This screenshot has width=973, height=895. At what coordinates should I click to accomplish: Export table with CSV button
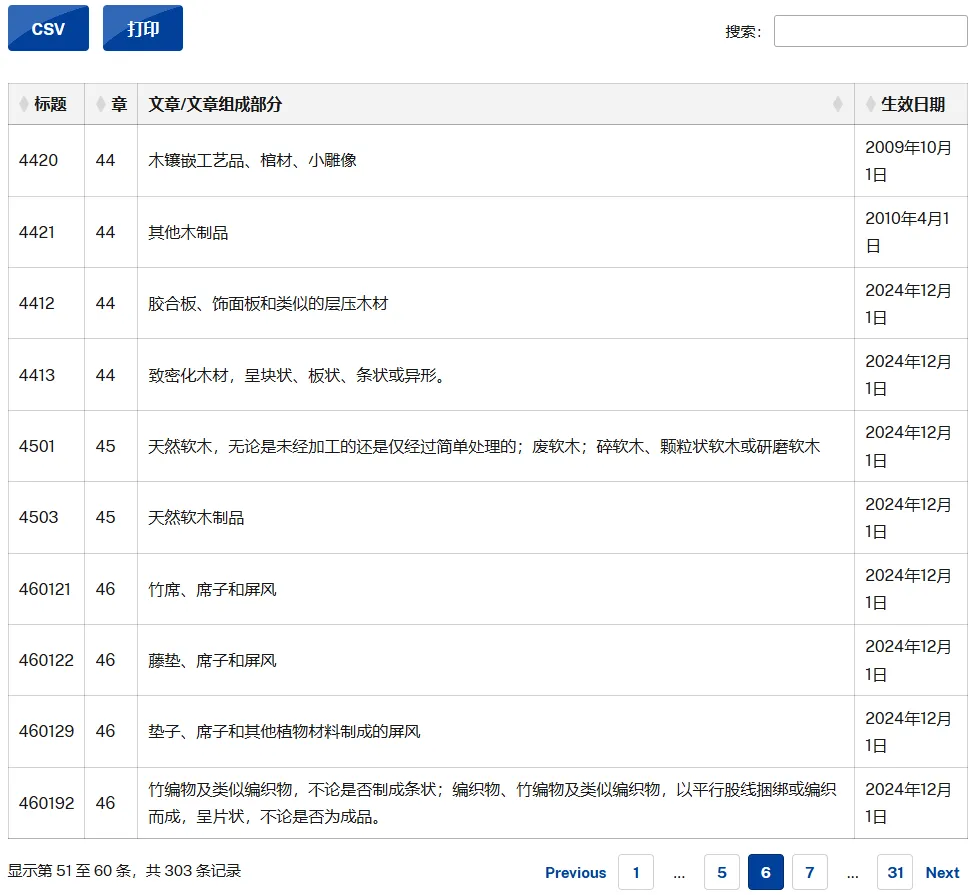point(48,28)
